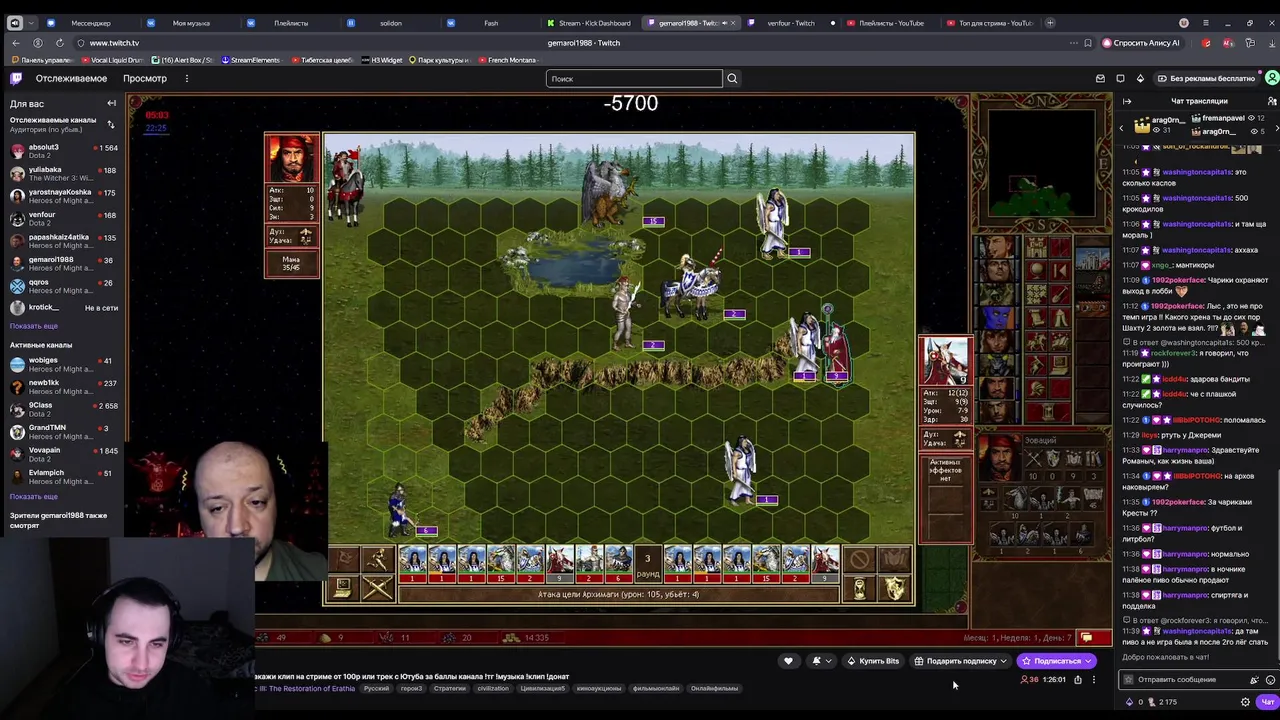Open the Просмотр navigation item
The width and height of the screenshot is (1280, 720).
[x=145, y=78]
